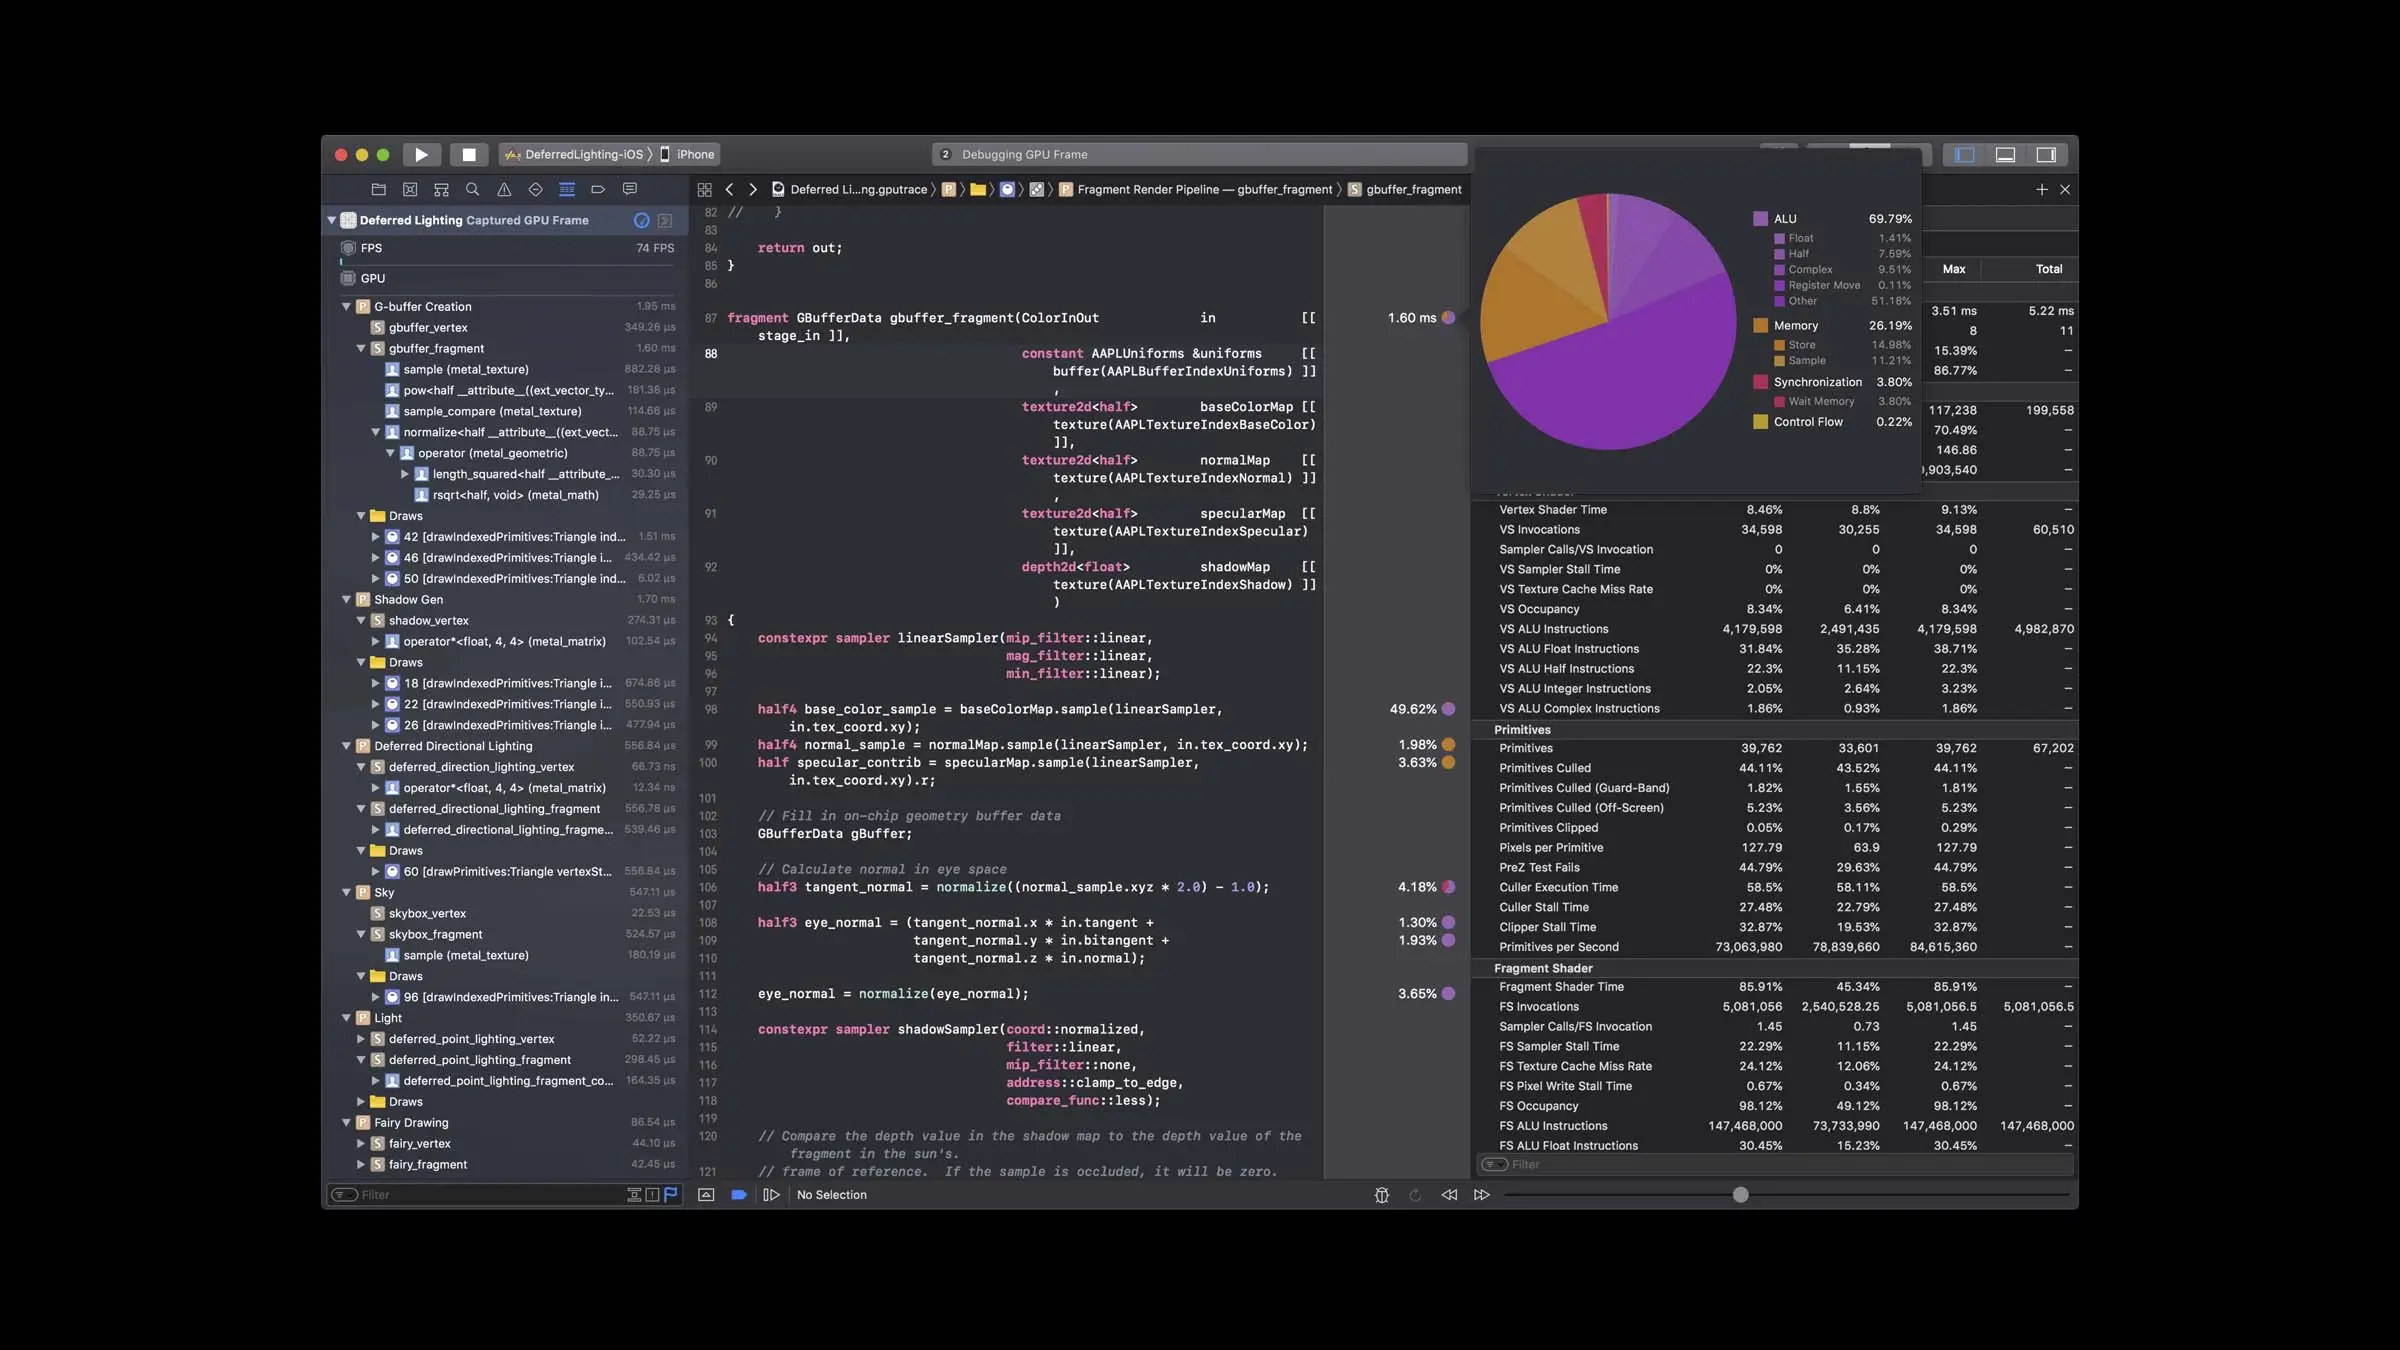This screenshot has width=2400, height=1350.
Task: Go forward with the right chevron
Action: tap(753, 189)
